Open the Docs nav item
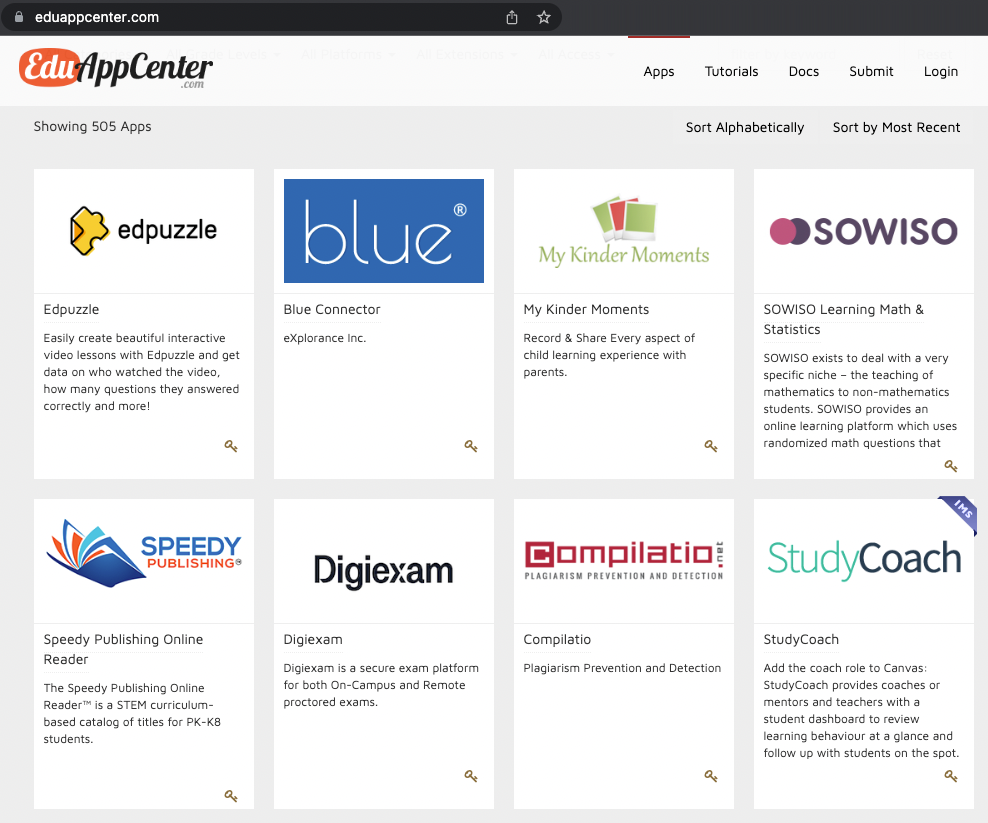 [803, 71]
